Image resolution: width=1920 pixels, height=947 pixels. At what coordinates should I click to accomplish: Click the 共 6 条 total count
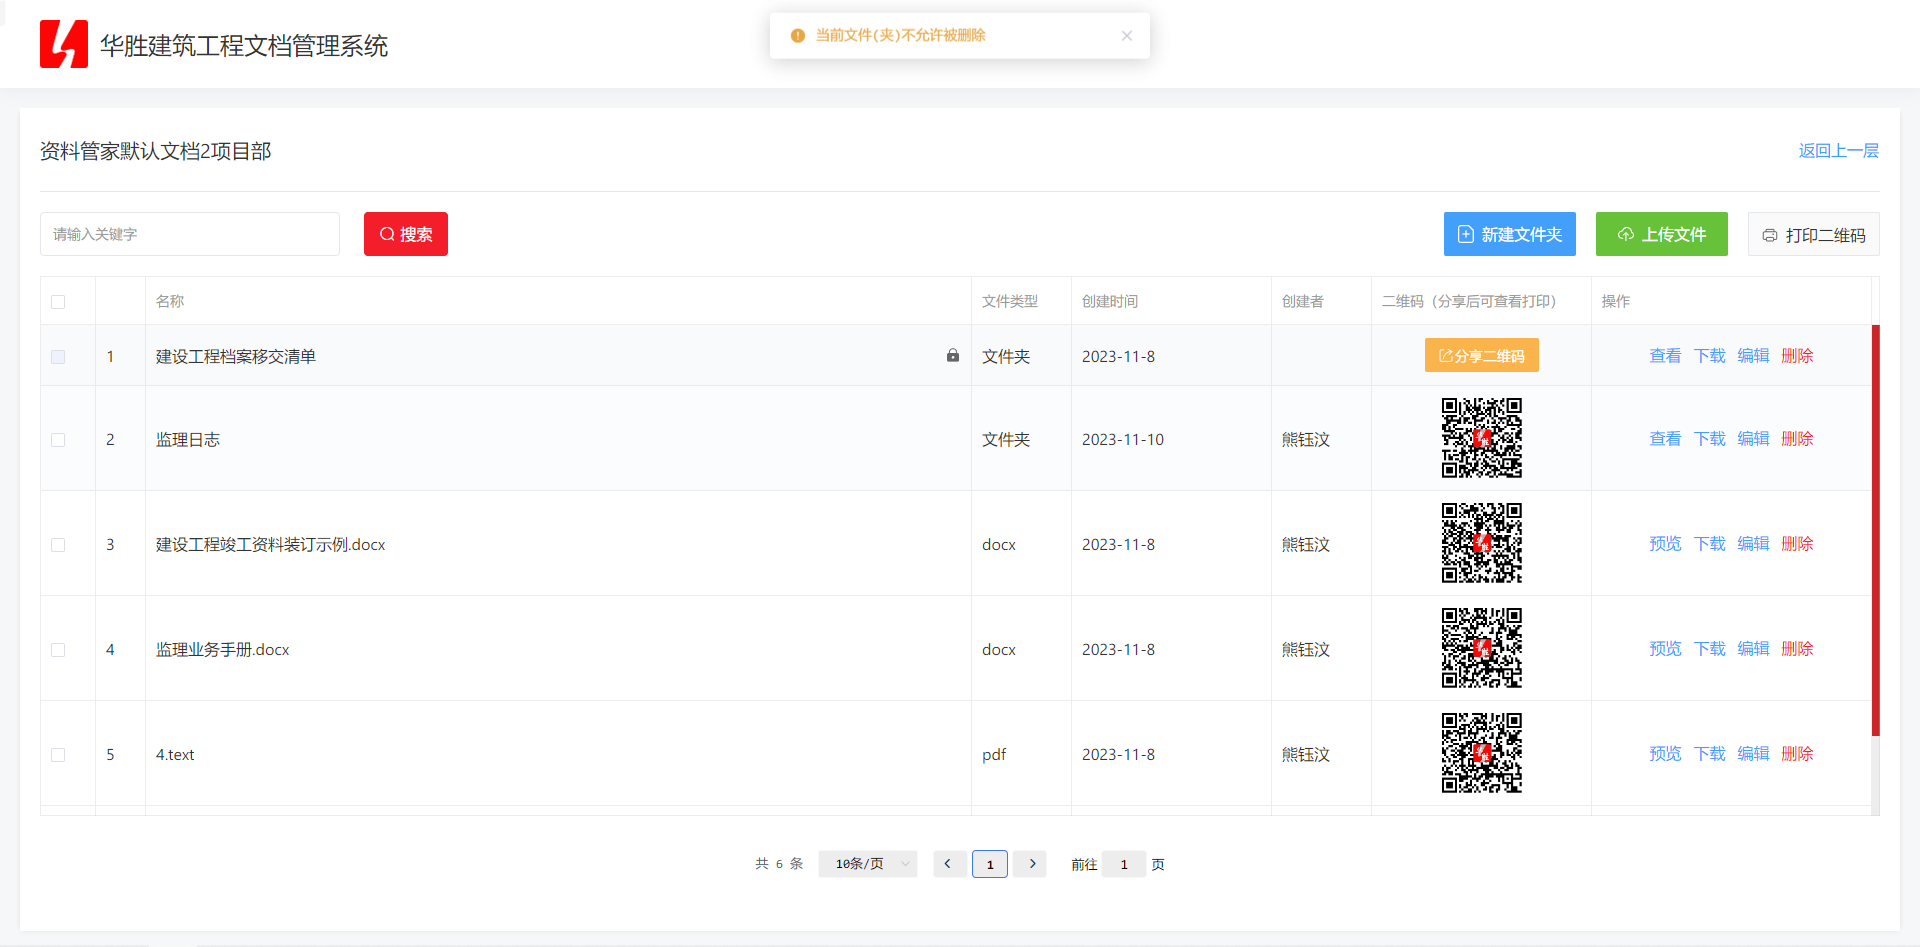coord(779,864)
